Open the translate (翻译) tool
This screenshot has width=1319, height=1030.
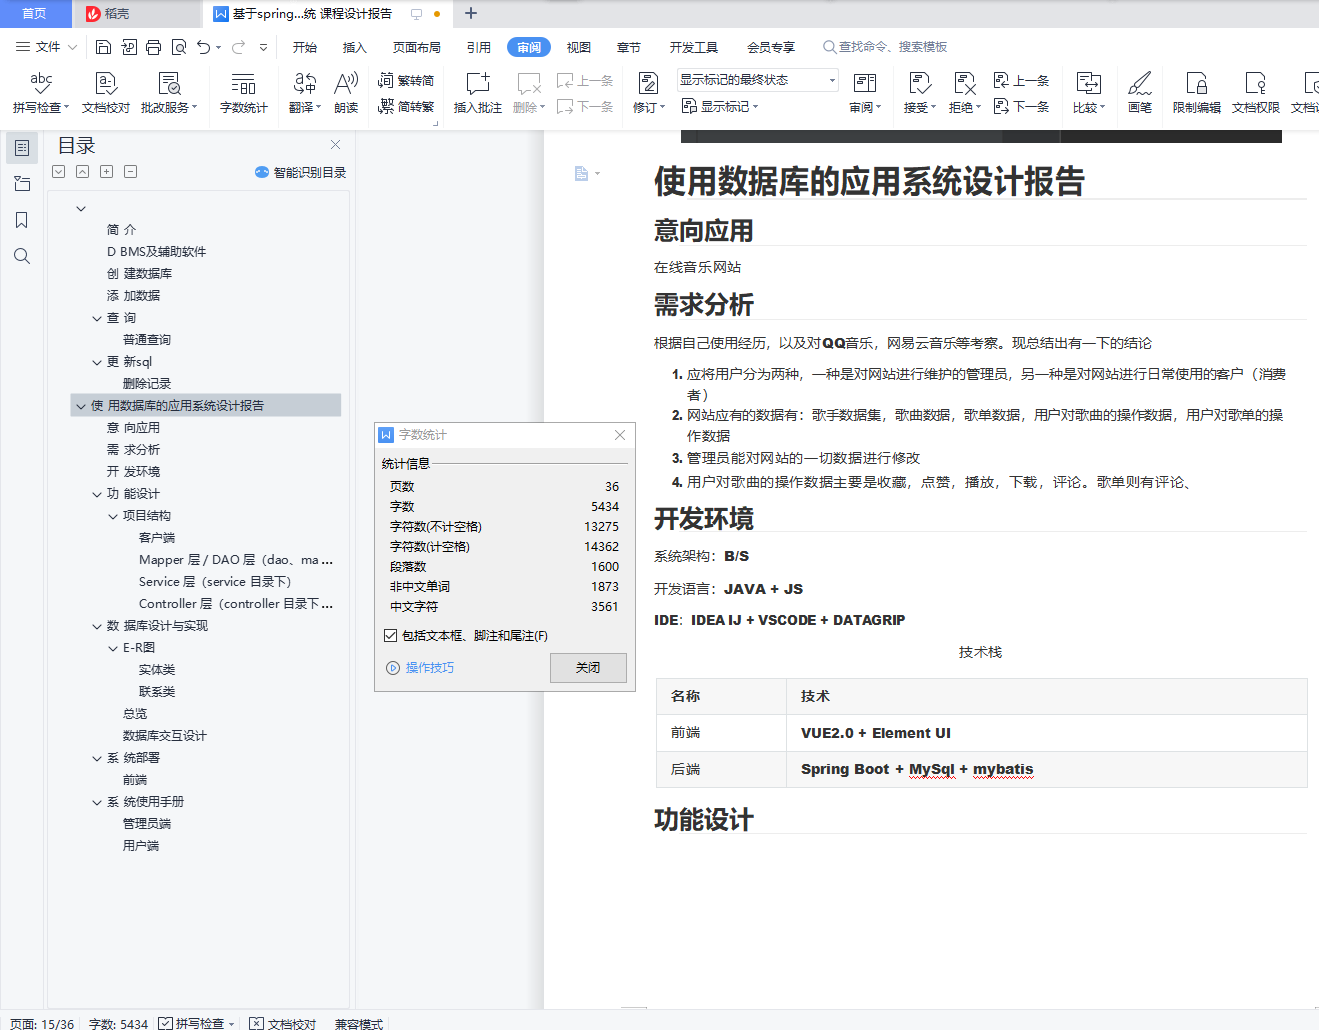[304, 92]
